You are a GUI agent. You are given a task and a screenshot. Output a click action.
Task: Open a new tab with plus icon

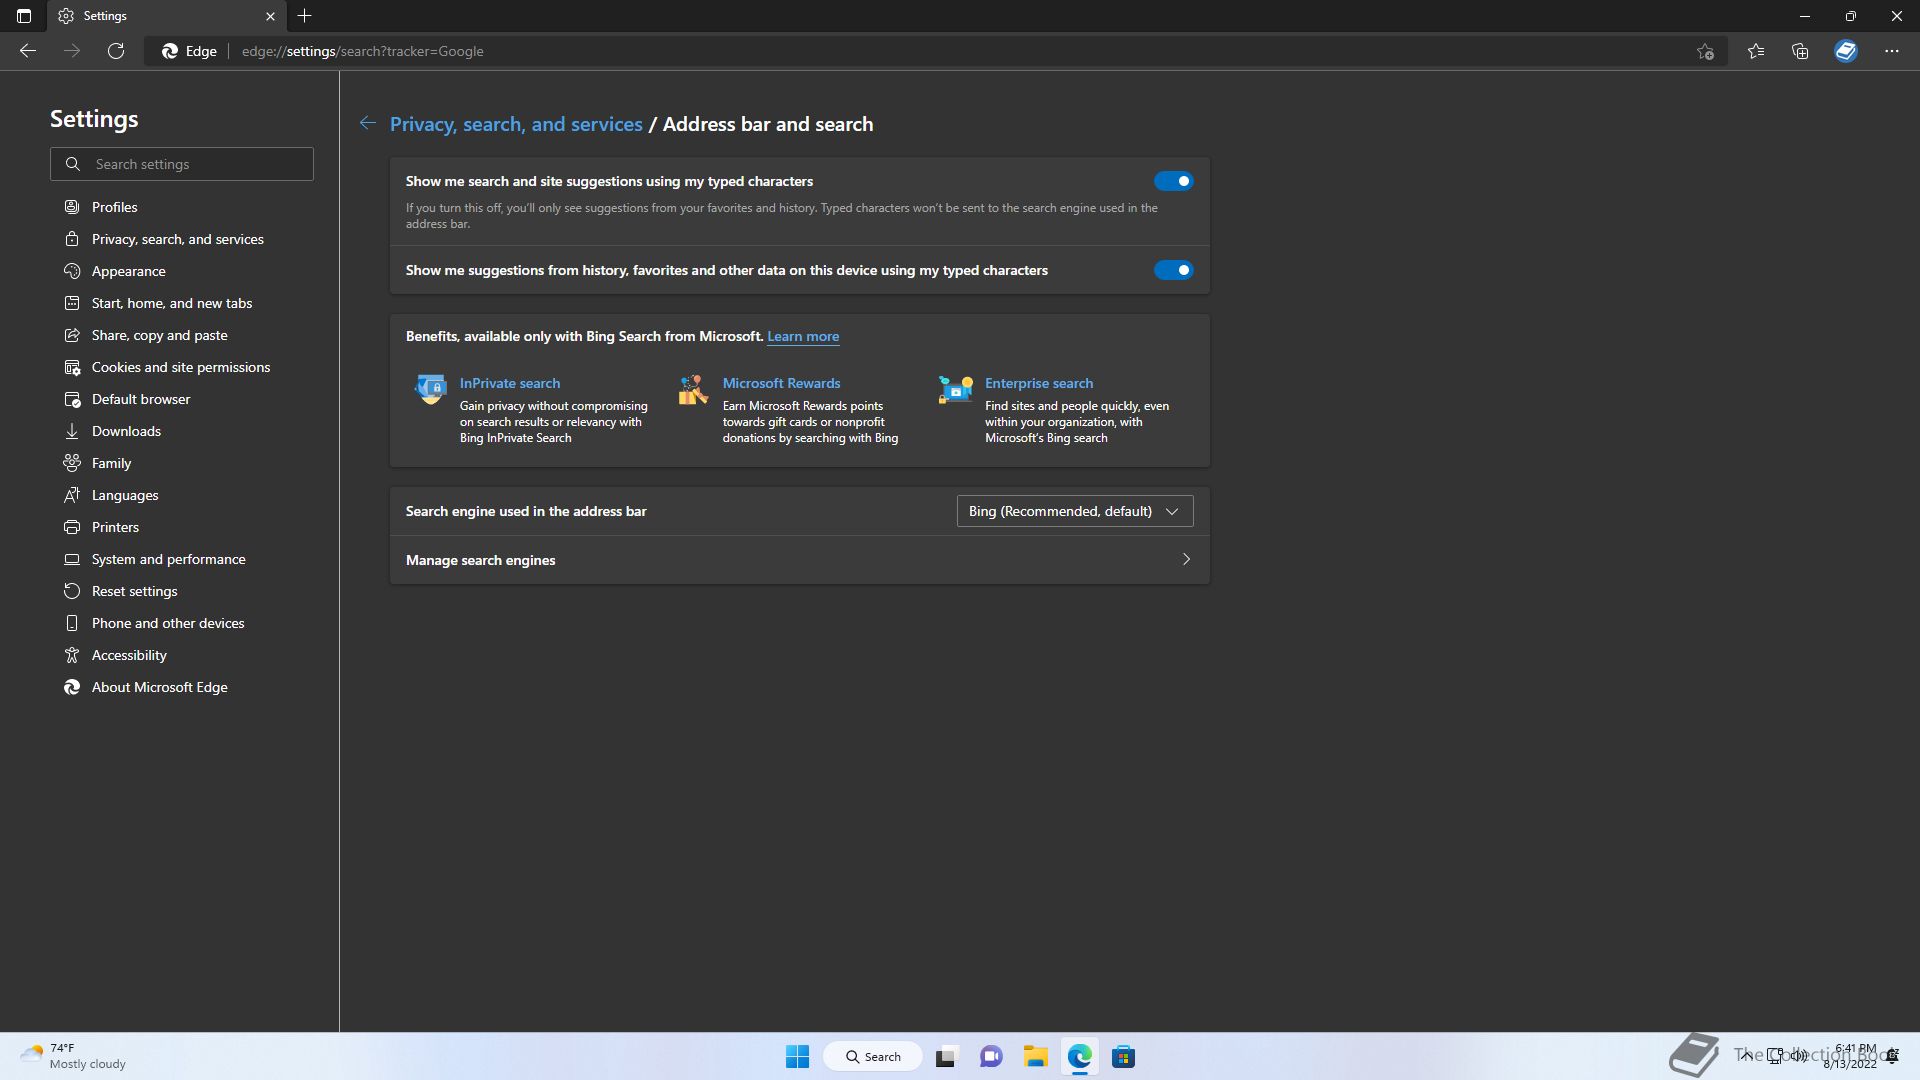point(305,16)
